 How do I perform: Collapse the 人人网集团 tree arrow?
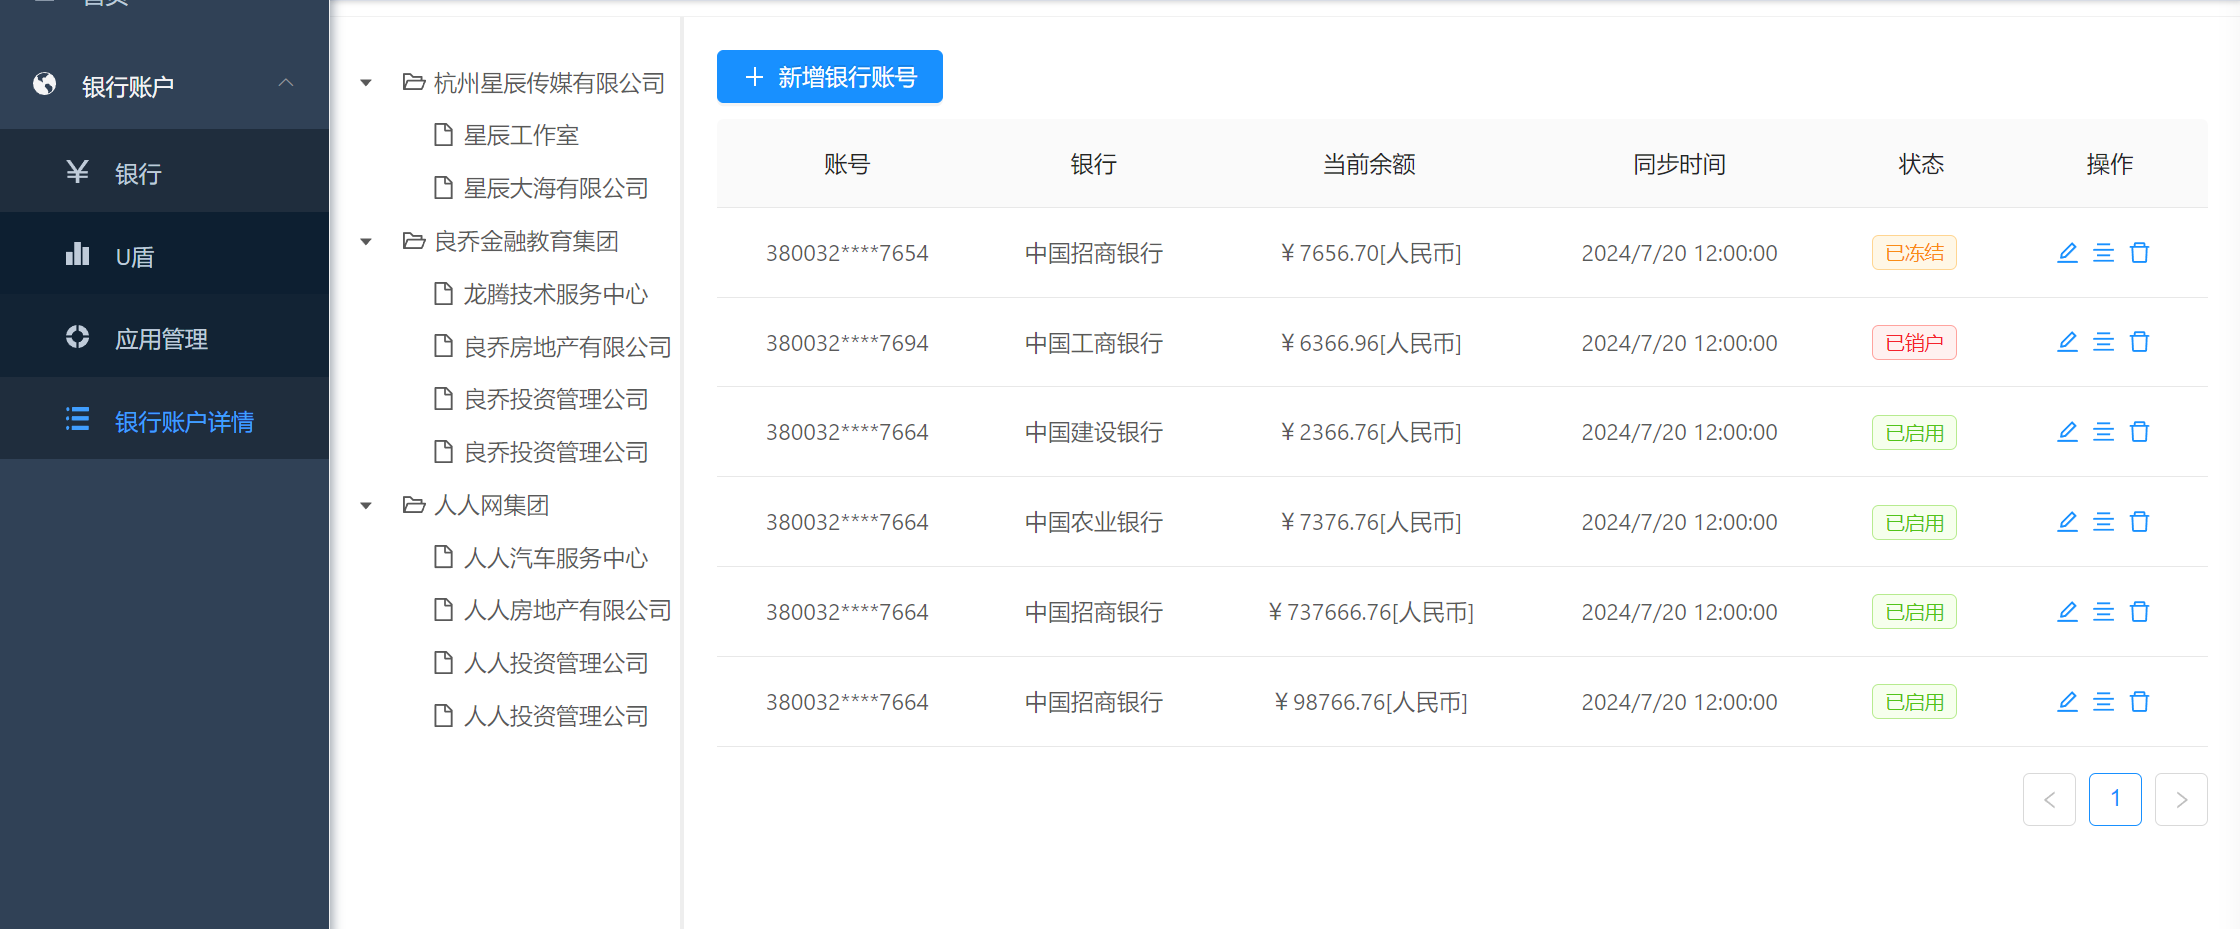click(x=366, y=506)
